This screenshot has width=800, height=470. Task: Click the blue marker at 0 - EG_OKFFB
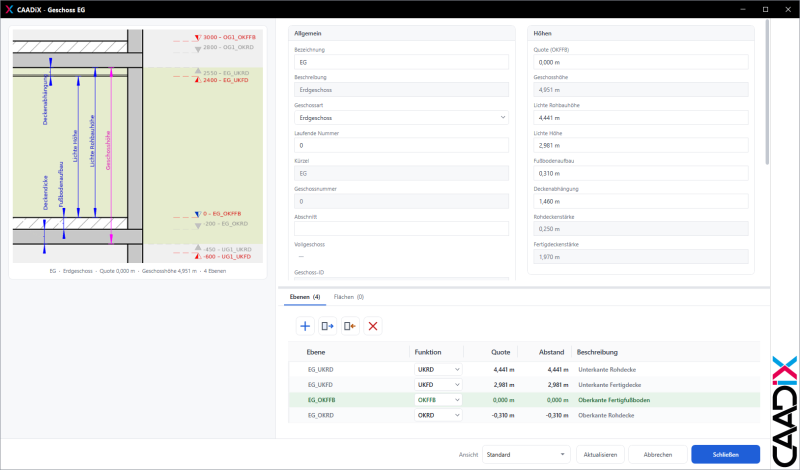[198, 214]
